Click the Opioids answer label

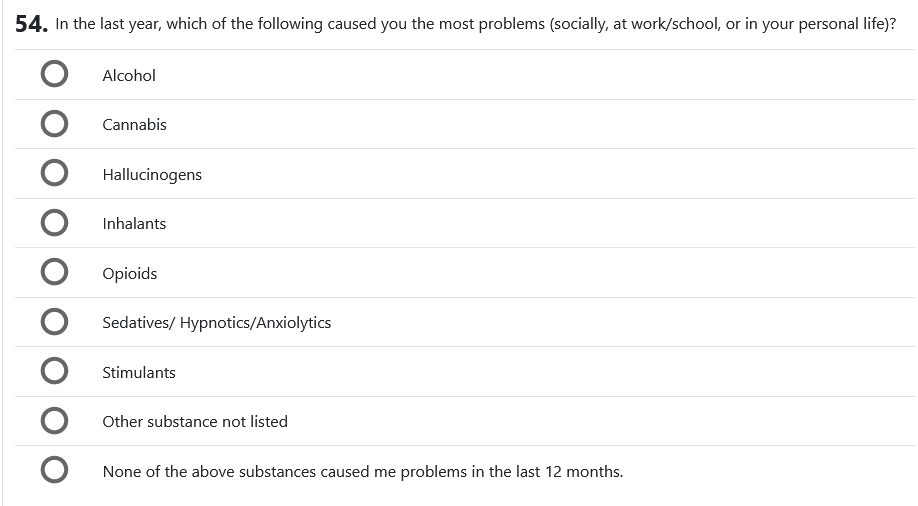[x=130, y=274]
